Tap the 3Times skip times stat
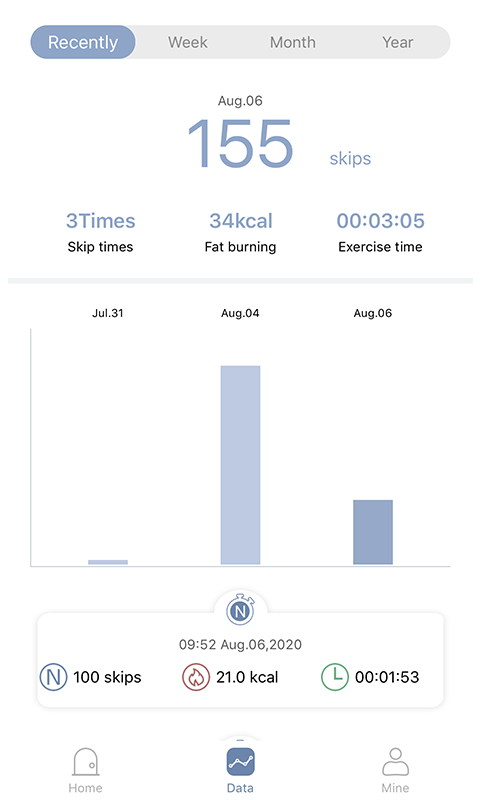The width and height of the screenshot is (480, 800). pyautogui.click(x=100, y=233)
